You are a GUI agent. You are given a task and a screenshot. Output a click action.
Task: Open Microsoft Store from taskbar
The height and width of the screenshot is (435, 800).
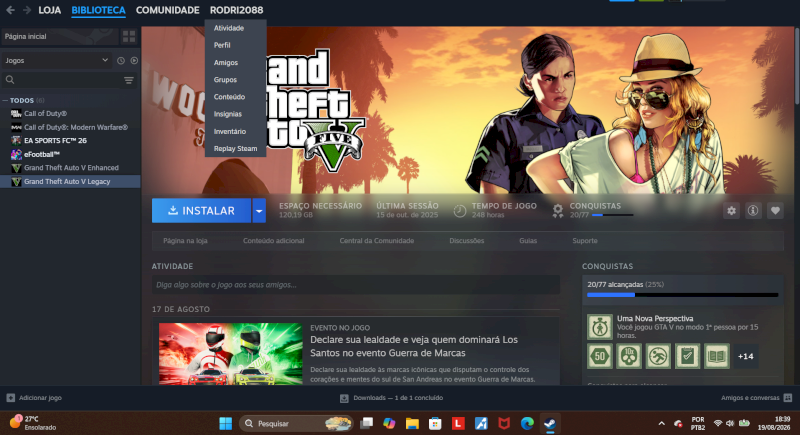click(435, 423)
